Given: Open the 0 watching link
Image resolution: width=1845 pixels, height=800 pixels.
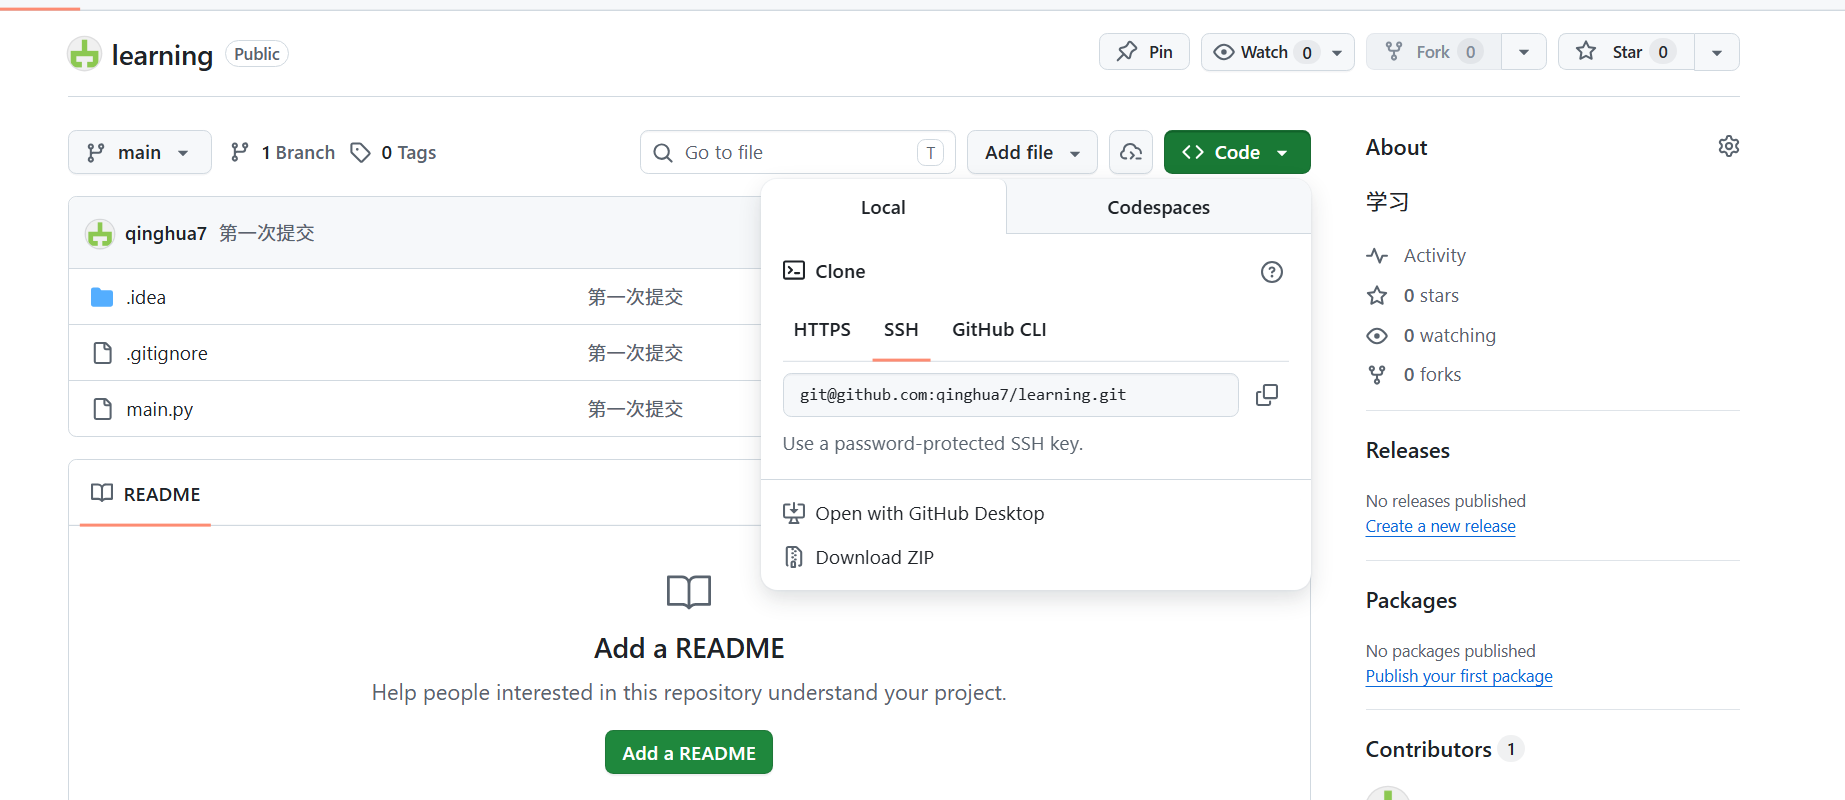Looking at the screenshot, I should click(x=1450, y=336).
